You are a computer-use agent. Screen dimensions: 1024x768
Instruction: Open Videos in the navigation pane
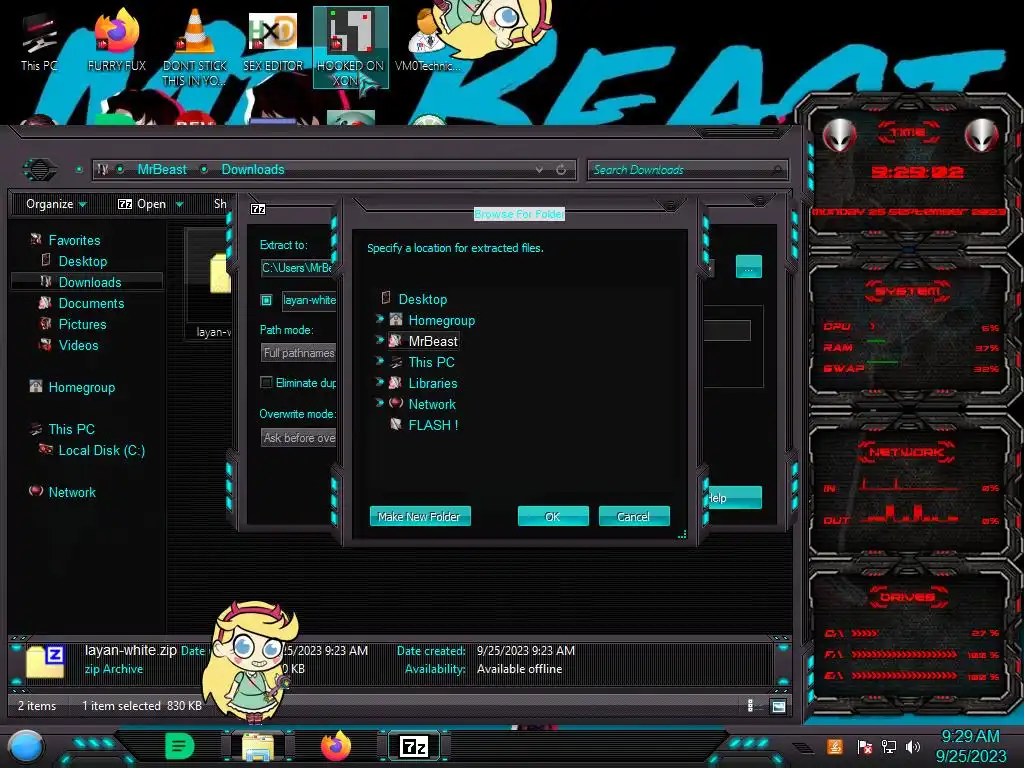[x=78, y=345]
